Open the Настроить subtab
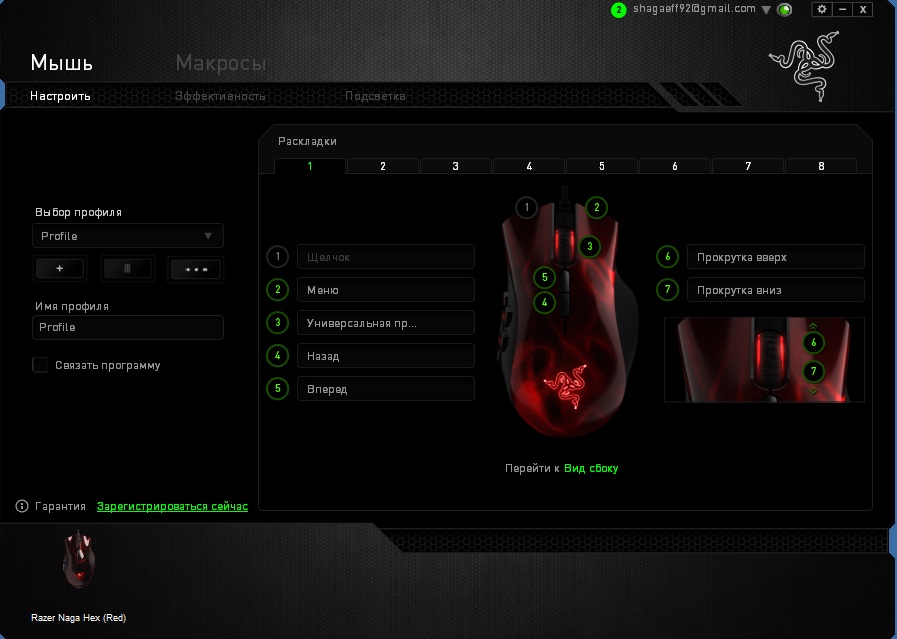Screen dimensions: 897x639 60,96
